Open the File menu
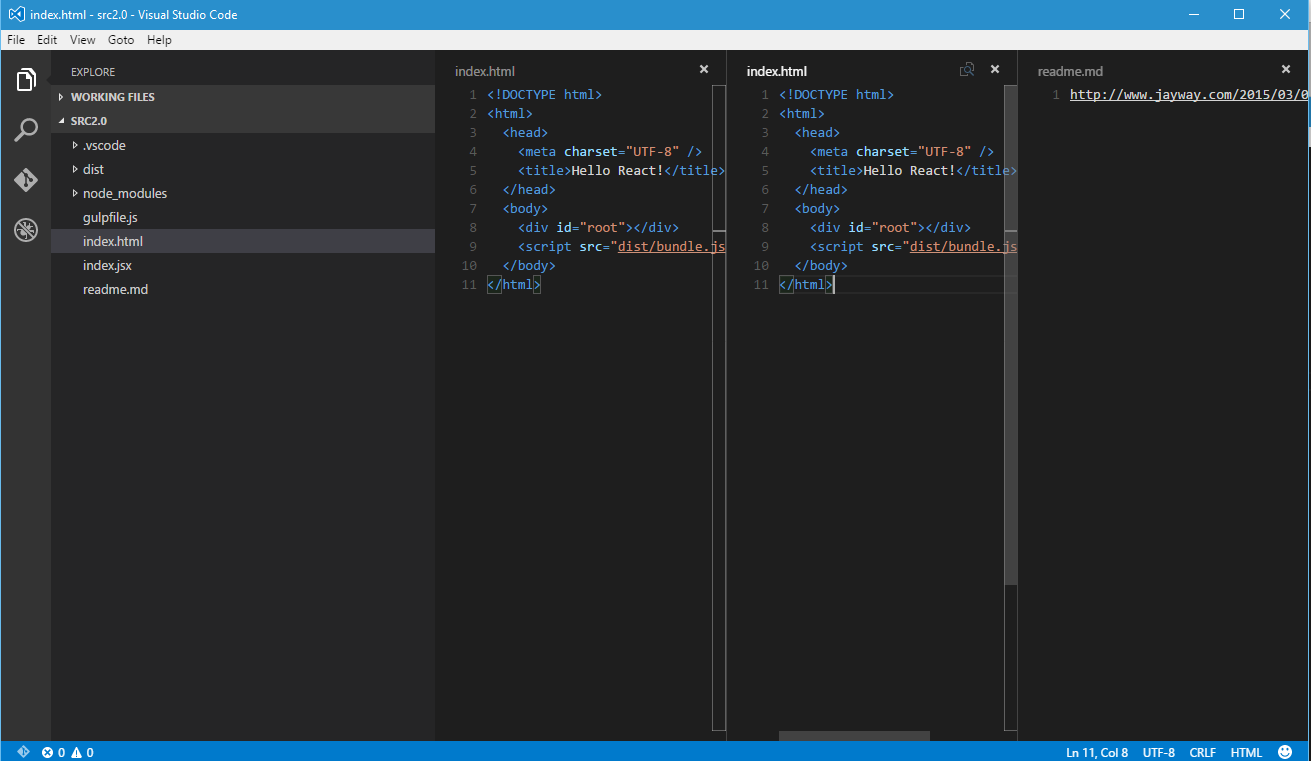The width and height of the screenshot is (1311, 762). pyautogui.click(x=16, y=40)
